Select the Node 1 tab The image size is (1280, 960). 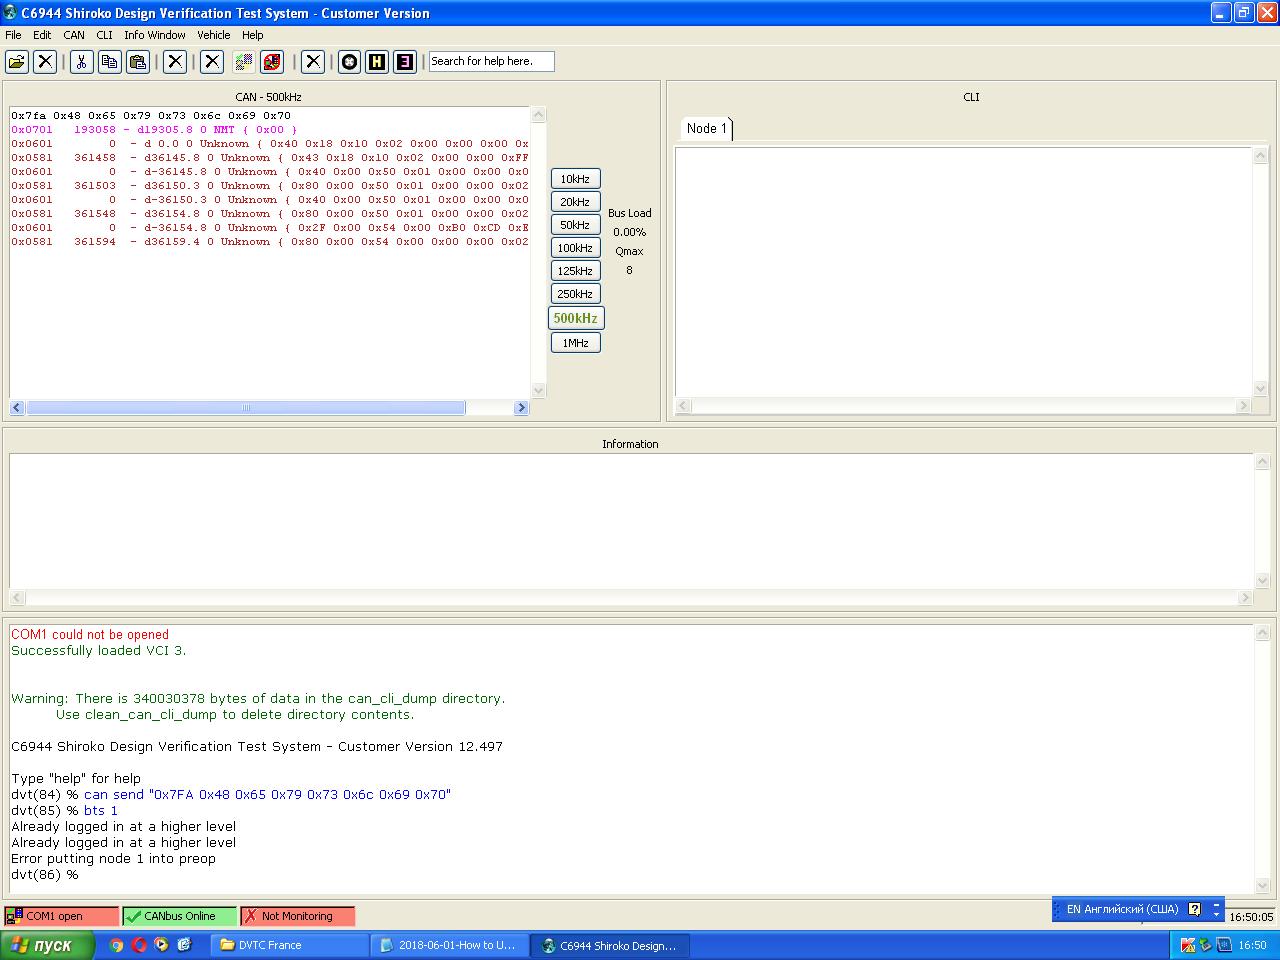point(706,128)
